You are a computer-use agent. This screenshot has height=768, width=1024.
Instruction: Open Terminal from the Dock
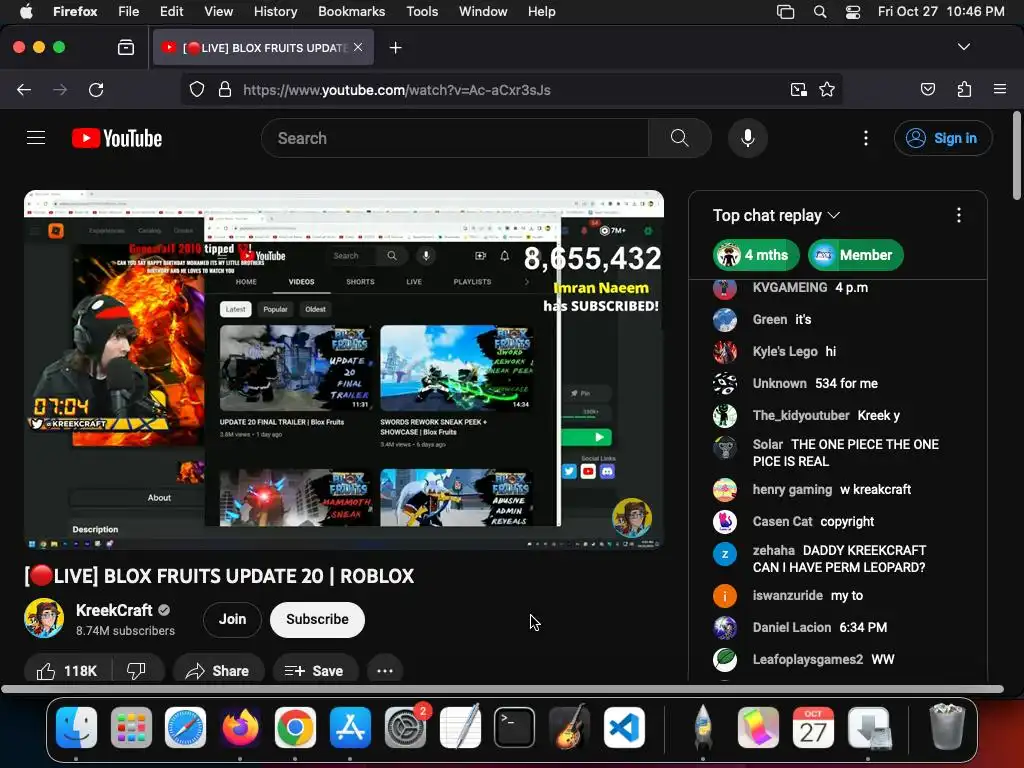tap(515, 727)
